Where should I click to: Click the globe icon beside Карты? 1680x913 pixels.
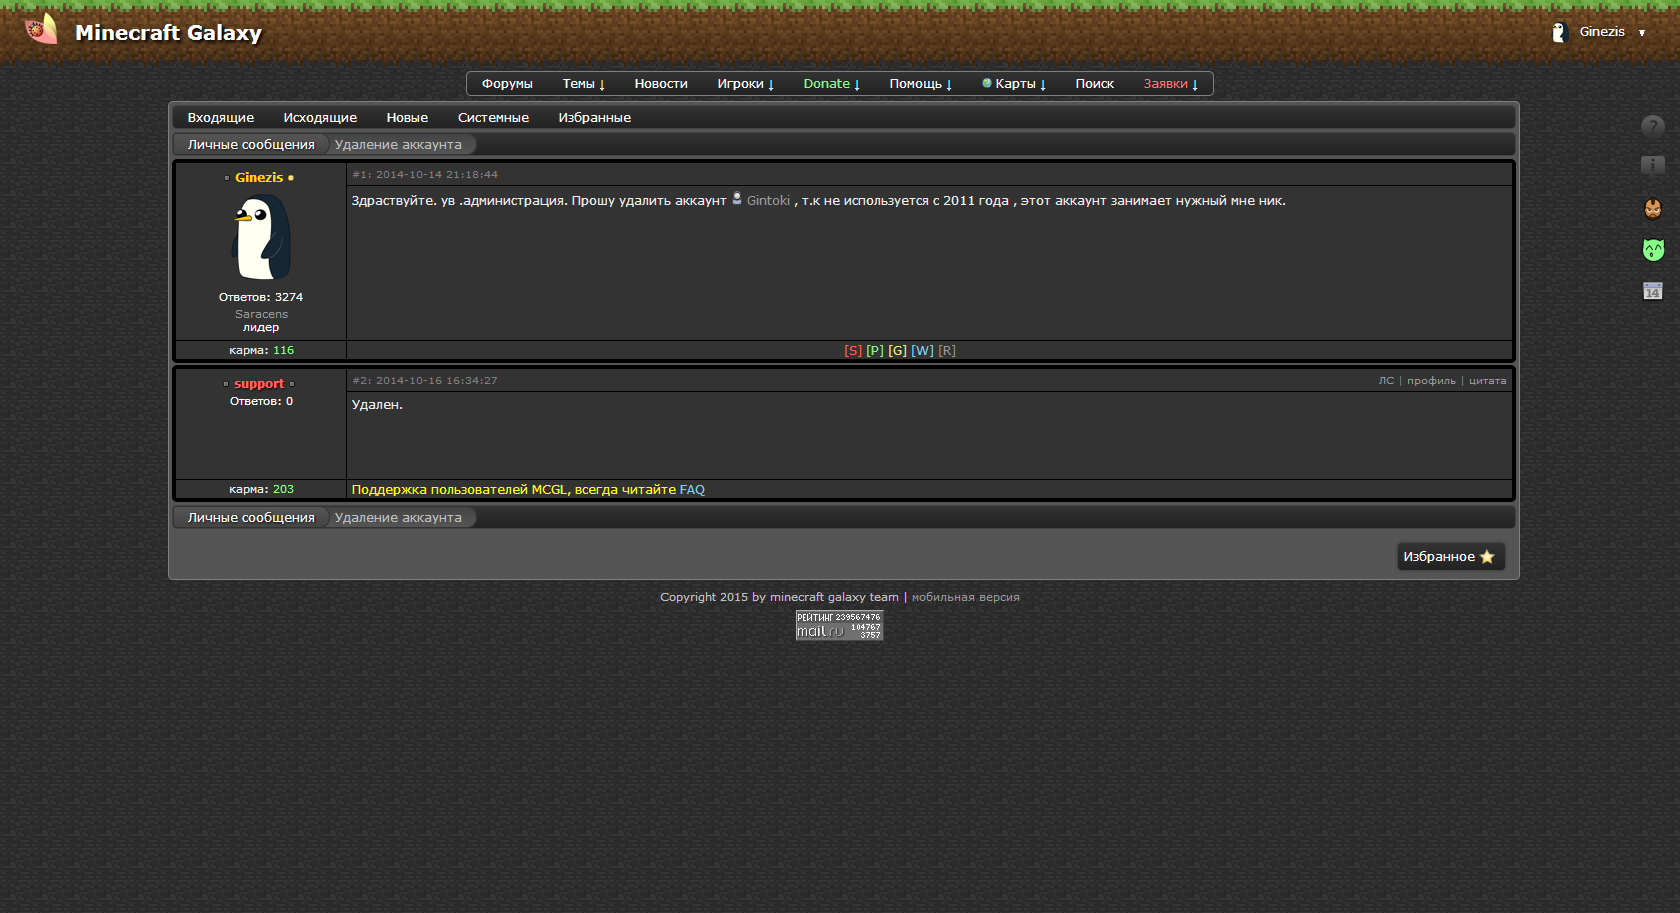pyautogui.click(x=987, y=83)
